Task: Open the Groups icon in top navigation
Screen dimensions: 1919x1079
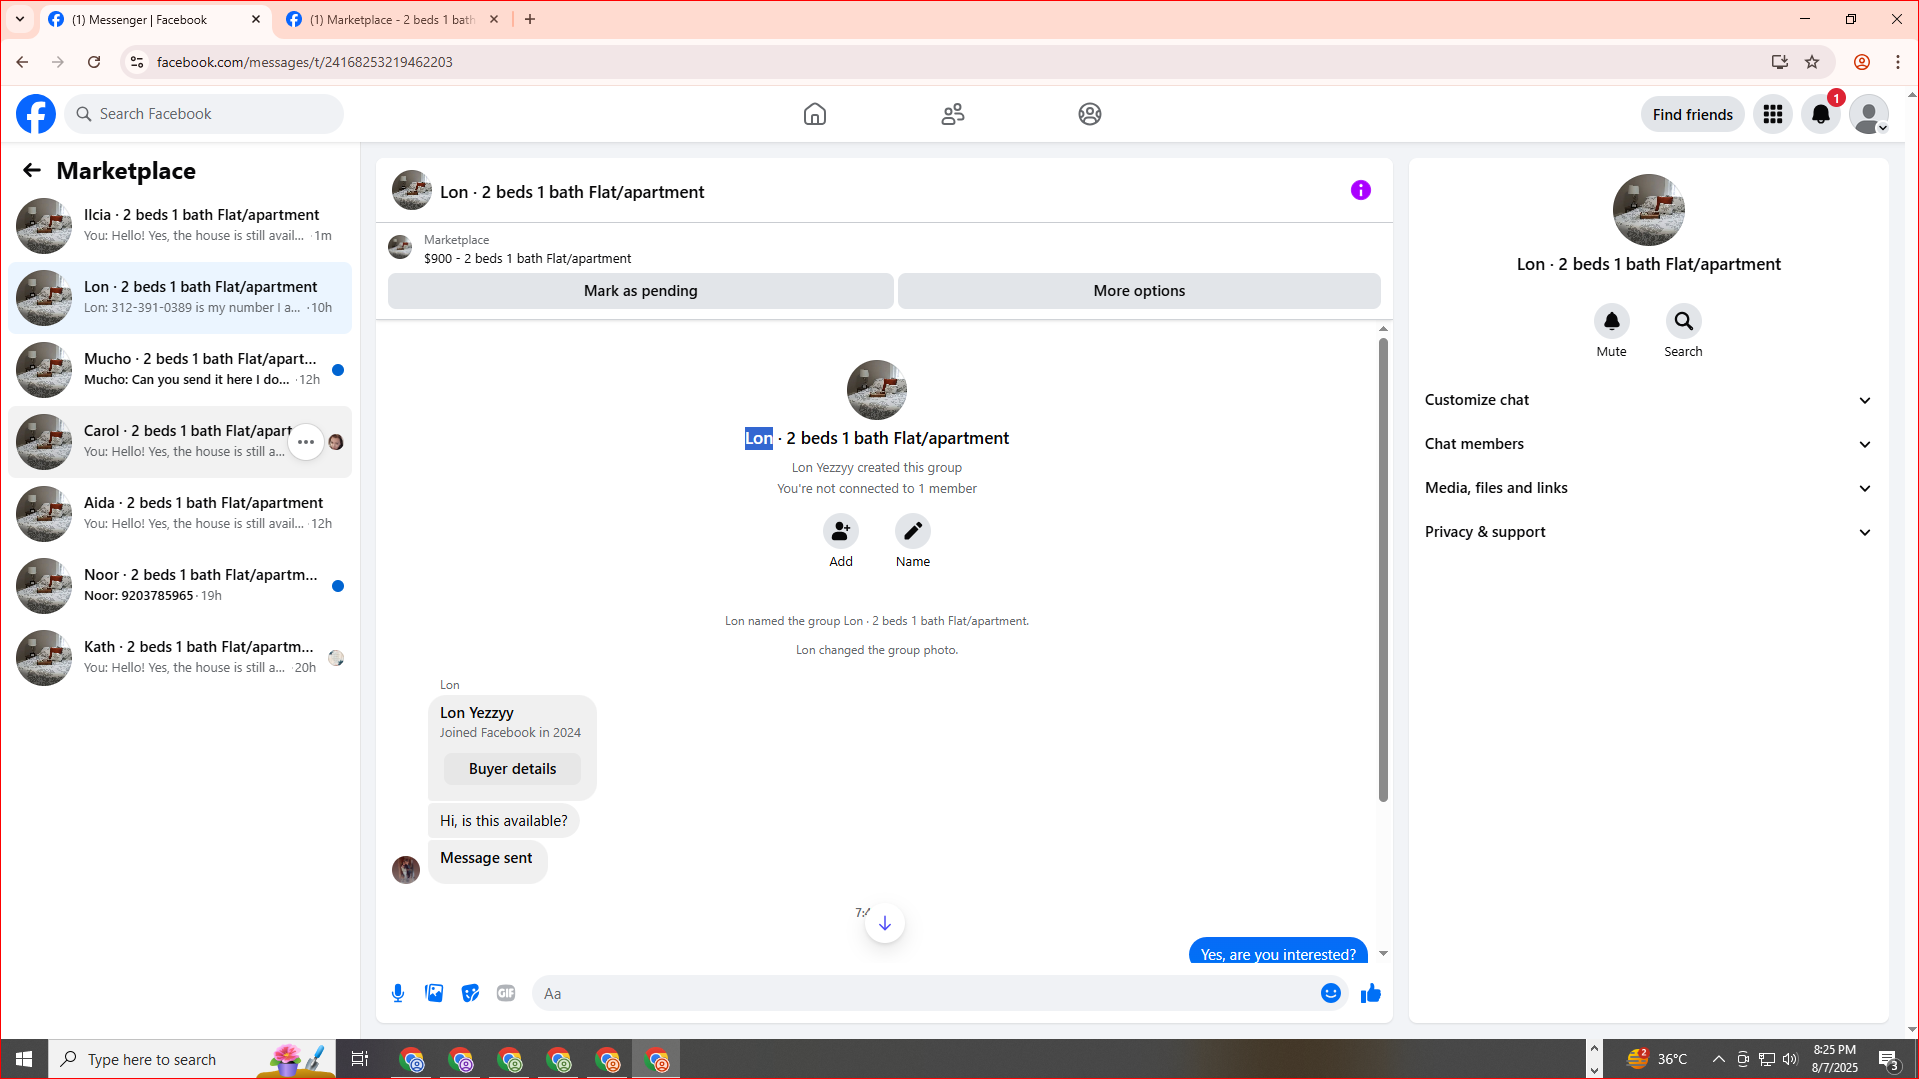Action: (1090, 114)
